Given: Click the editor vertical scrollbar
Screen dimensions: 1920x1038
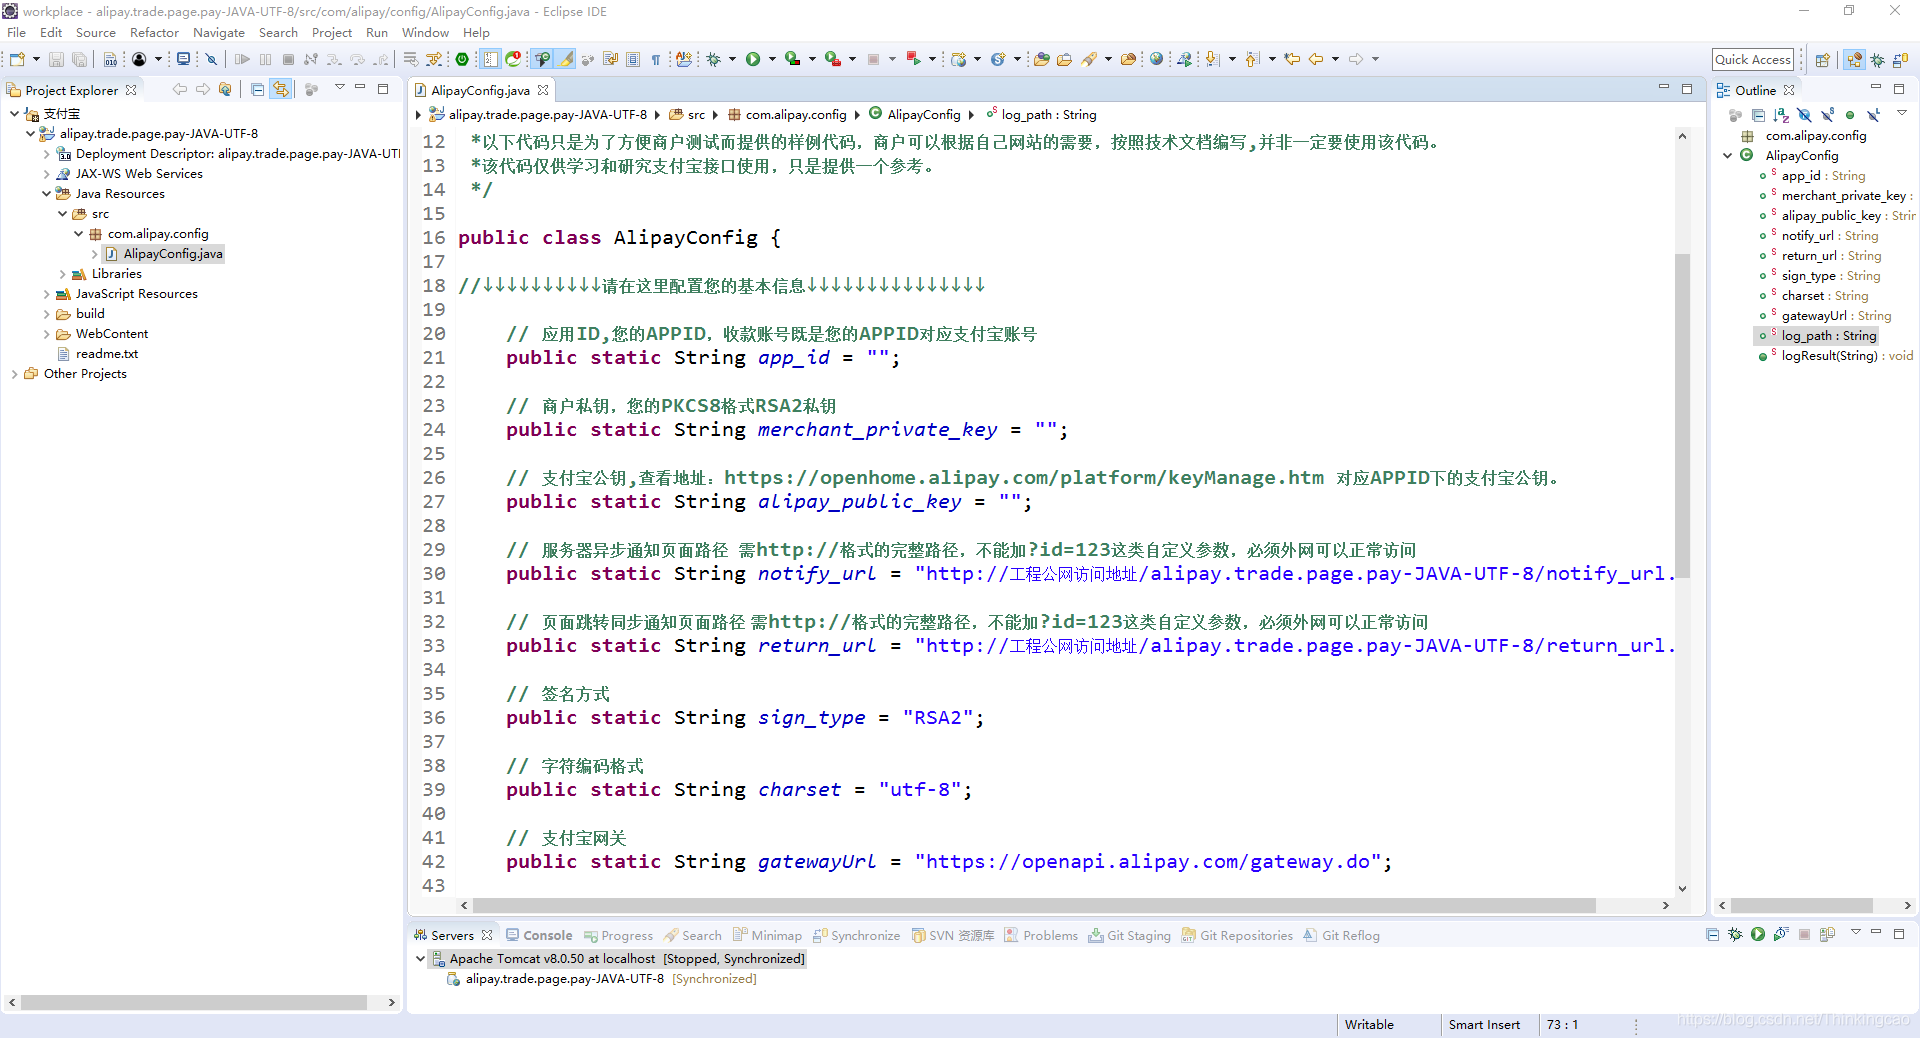Looking at the screenshot, I should [1682, 415].
